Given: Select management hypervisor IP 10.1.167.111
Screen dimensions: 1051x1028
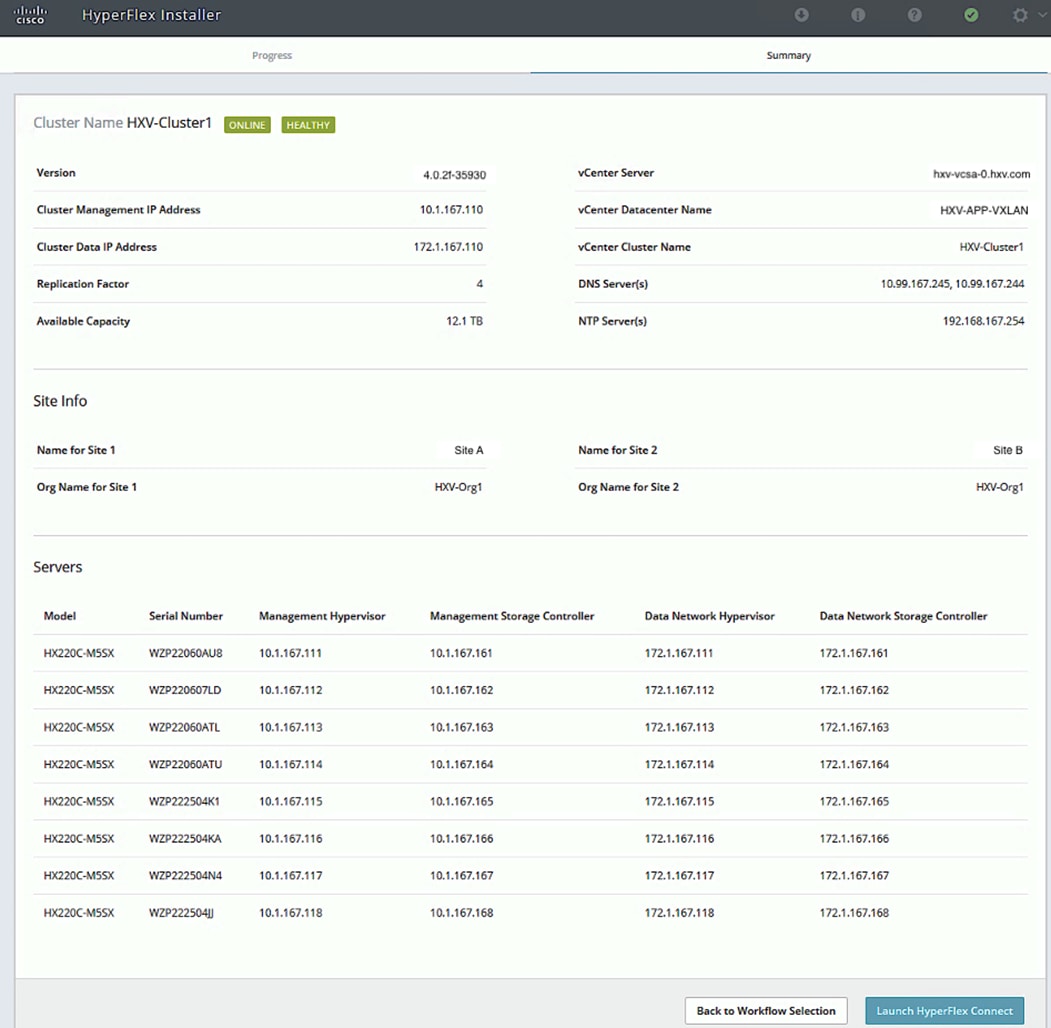Looking at the screenshot, I should click(290, 653).
